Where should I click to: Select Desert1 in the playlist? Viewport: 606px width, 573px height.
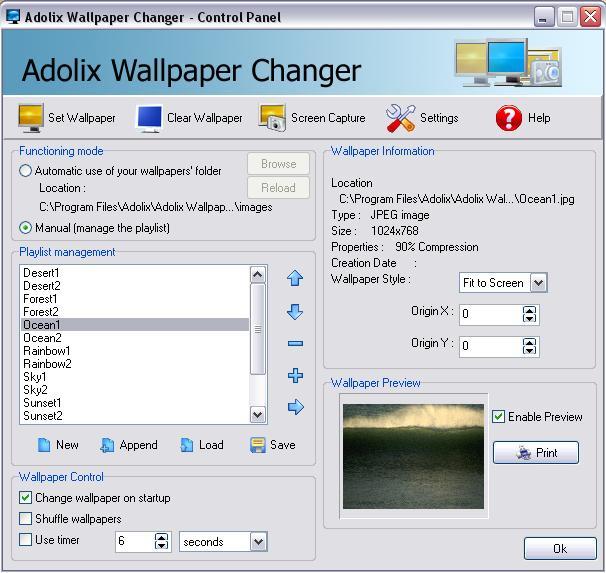coord(134,273)
